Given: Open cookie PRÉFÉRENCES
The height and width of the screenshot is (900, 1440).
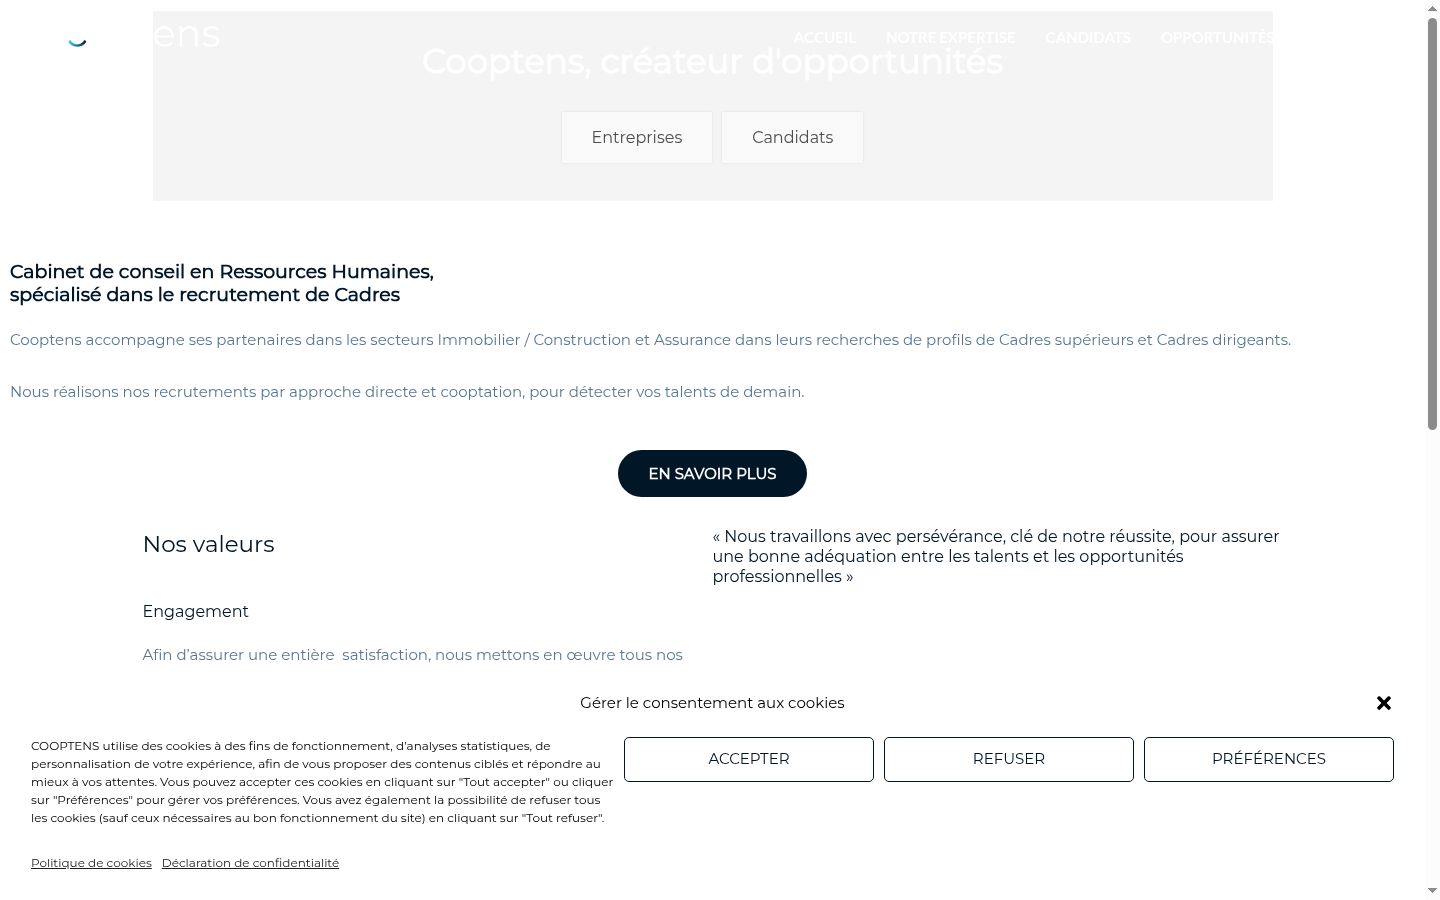Looking at the screenshot, I should pyautogui.click(x=1269, y=759).
